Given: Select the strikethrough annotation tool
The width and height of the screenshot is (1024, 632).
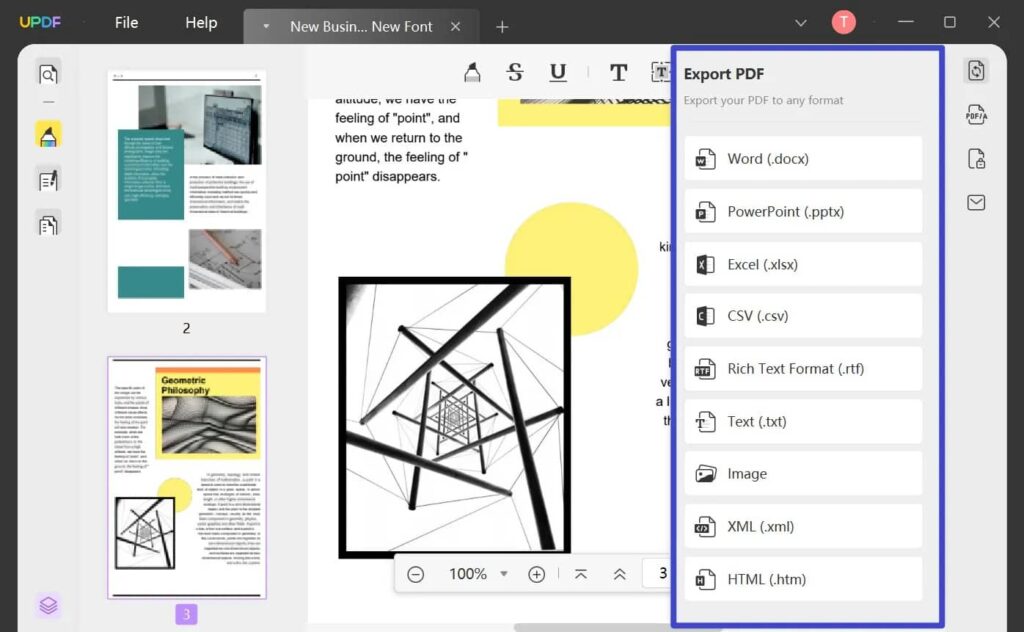Looking at the screenshot, I should tap(514, 72).
